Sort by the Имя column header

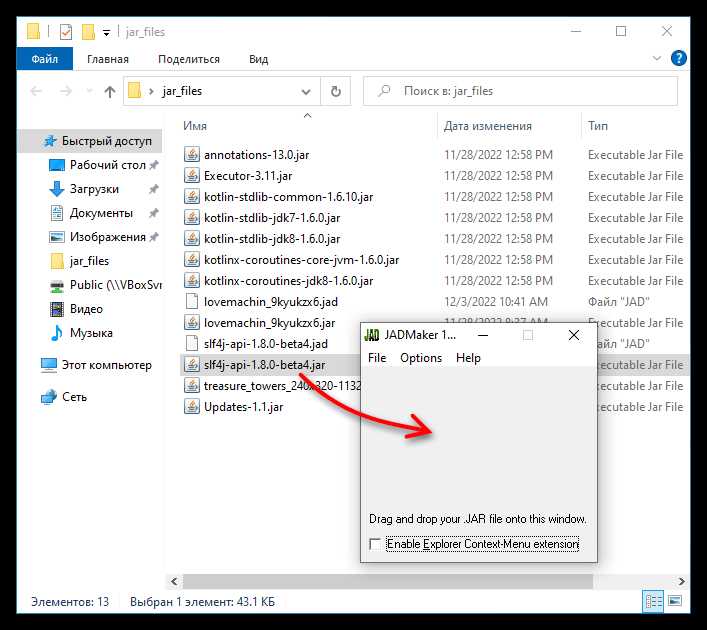click(x=195, y=126)
